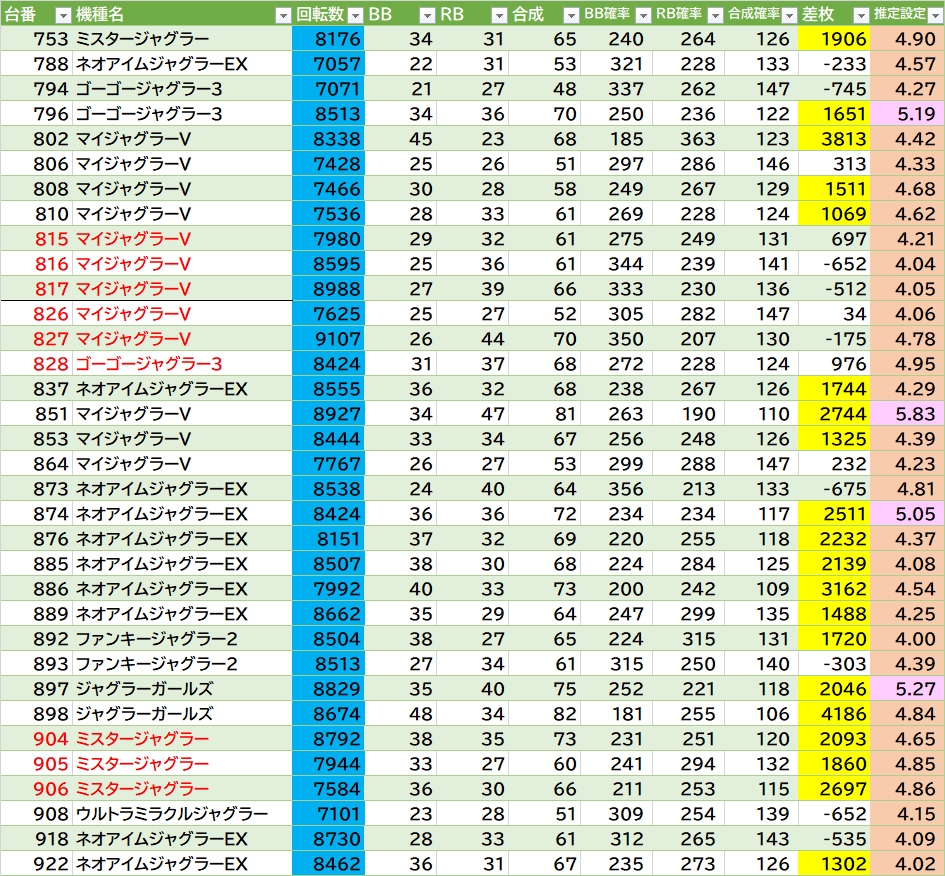Open the 台番 column filter dropdown
Image resolution: width=945 pixels, height=876 pixels.
[62, 15]
